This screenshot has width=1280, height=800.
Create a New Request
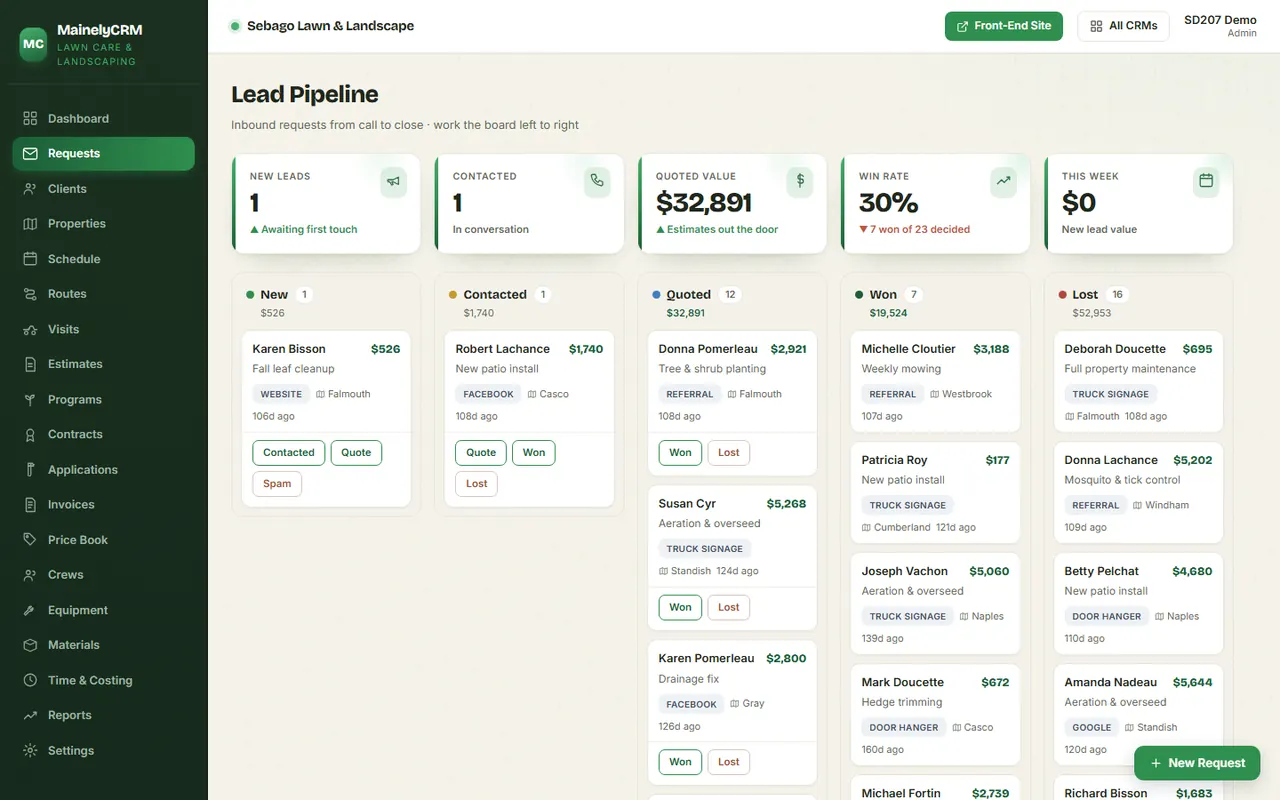1197,763
